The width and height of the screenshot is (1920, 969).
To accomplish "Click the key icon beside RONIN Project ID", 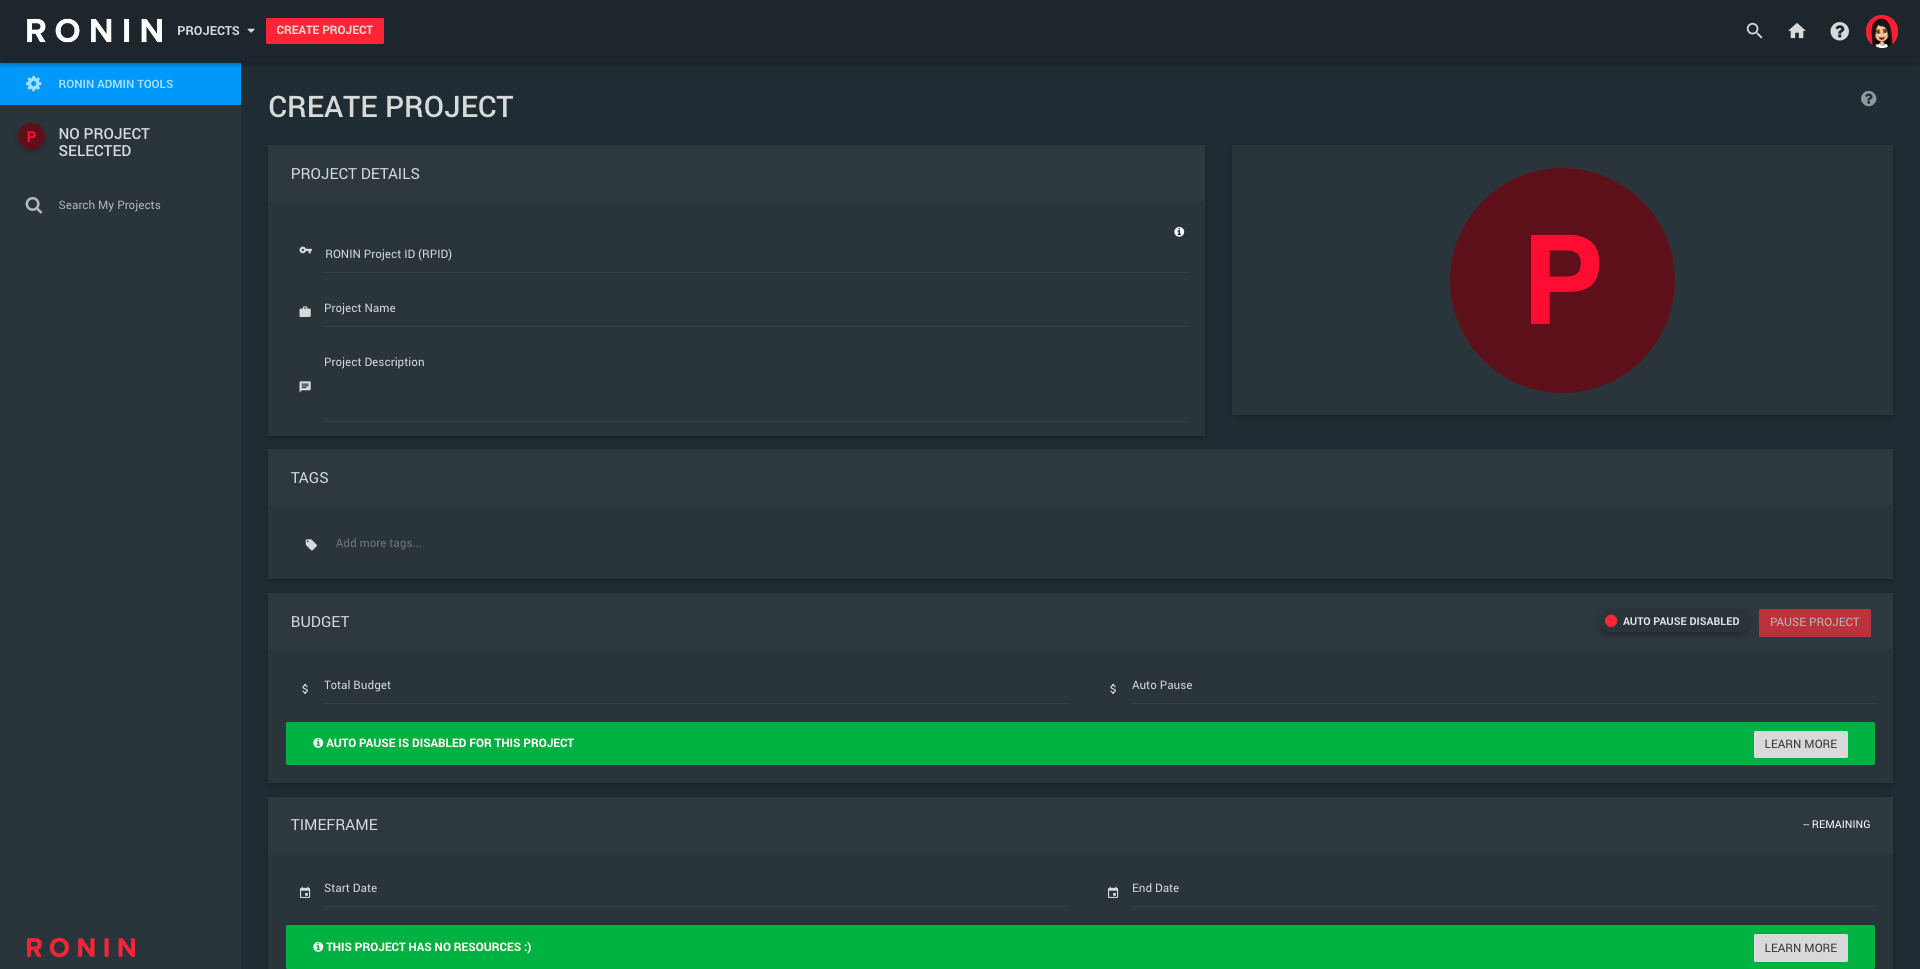I will point(305,250).
